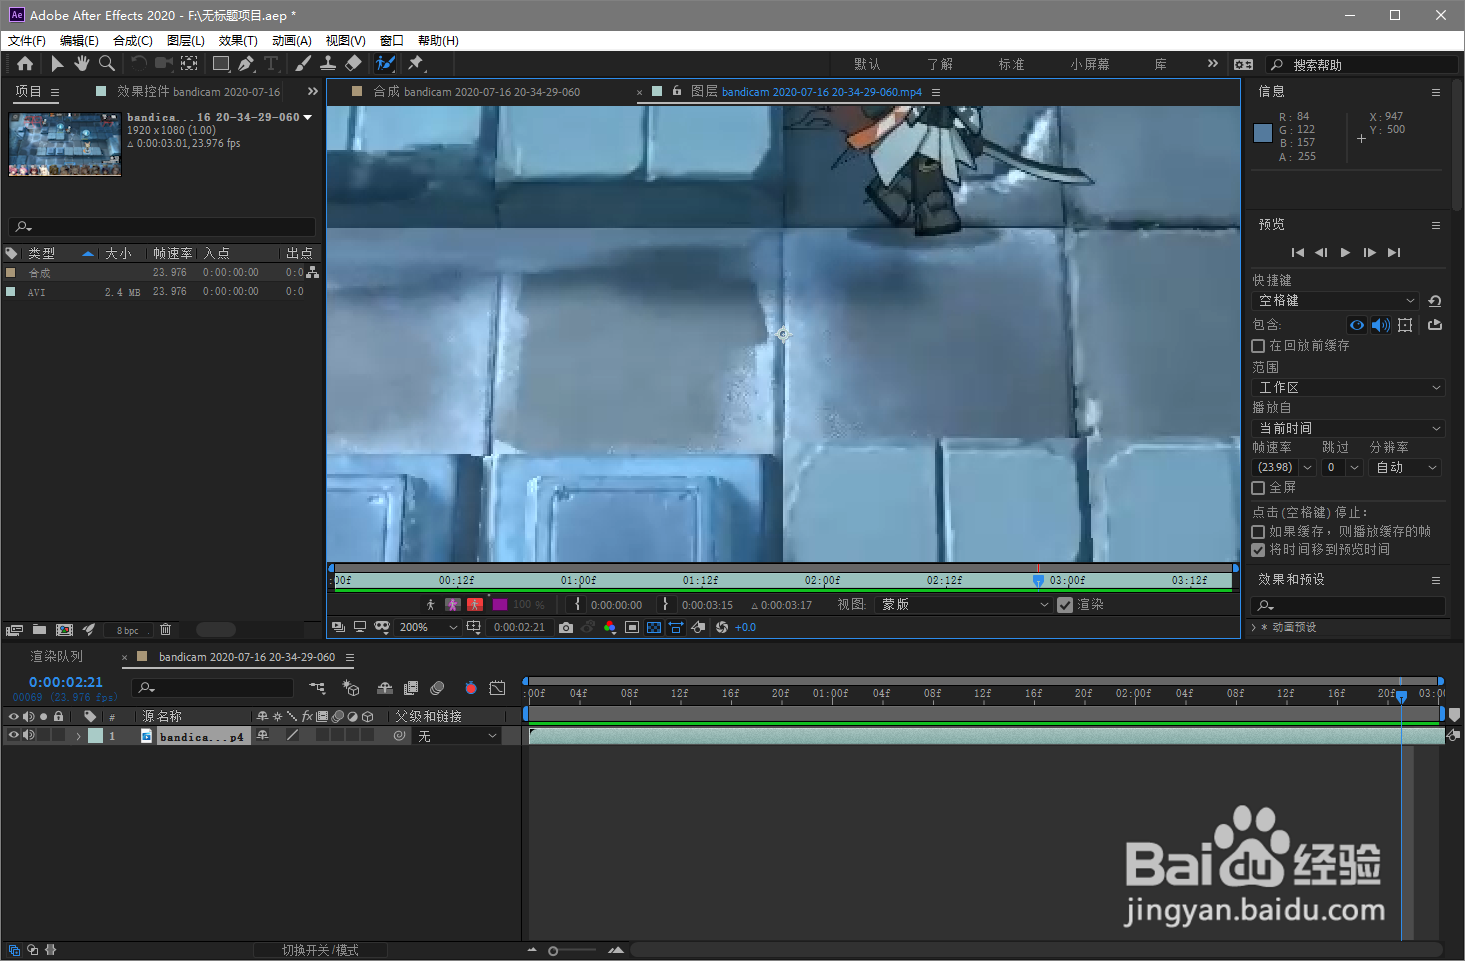Open the '空格键' shortcut dropdown
The width and height of the screenshot is (1465, 961).
tap(1336, 301)
